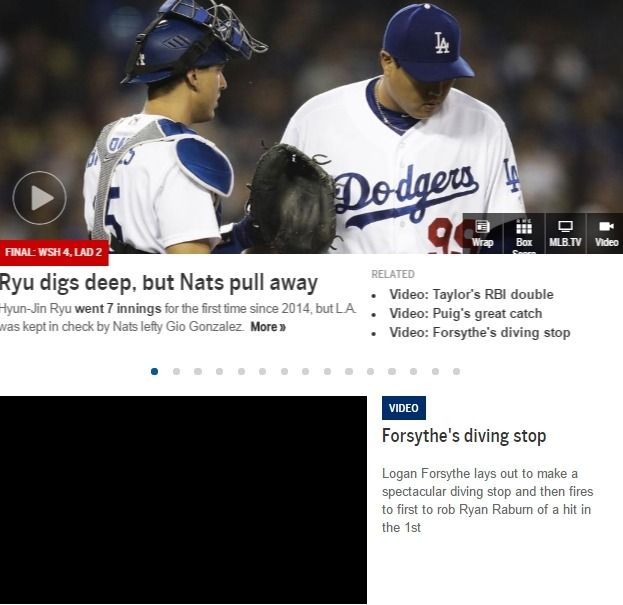623x605 pixels.
Task: Click the blue VIDEO label tag
Action: point(404,408)
